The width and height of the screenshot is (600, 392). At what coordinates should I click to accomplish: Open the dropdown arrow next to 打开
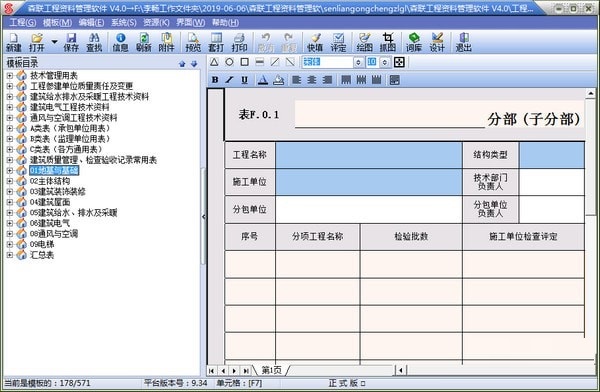coord(54,41)
